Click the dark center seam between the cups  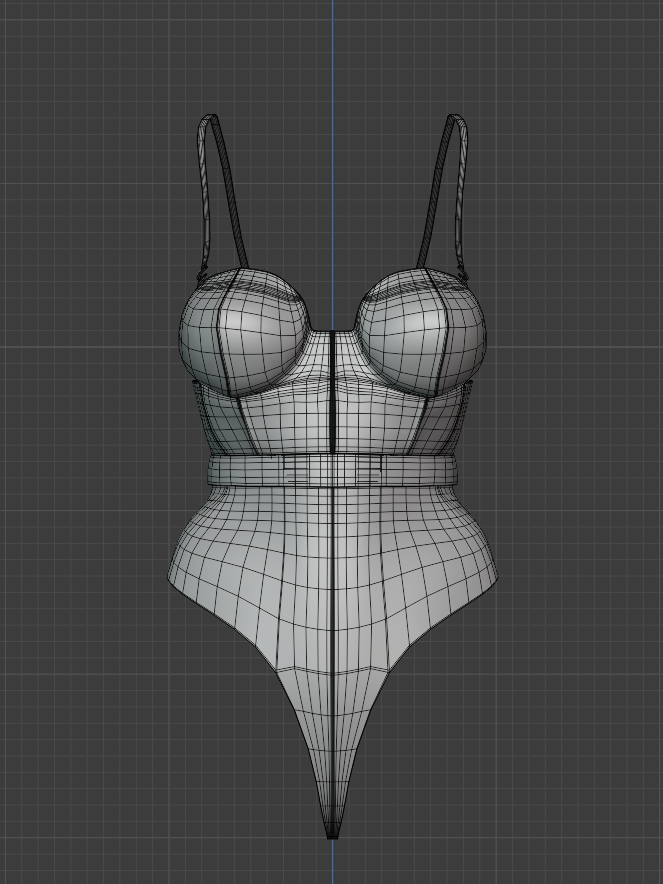[x=333, y=392]
